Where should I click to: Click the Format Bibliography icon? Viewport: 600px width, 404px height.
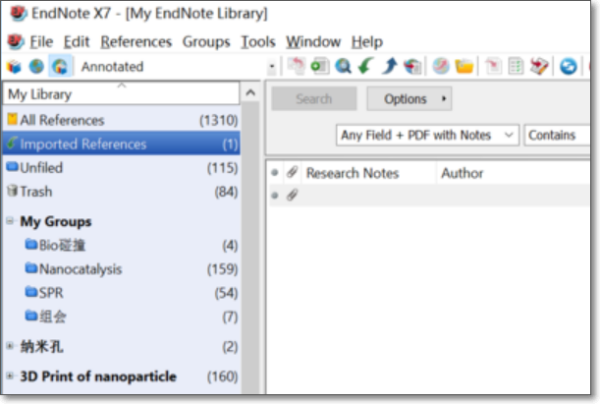516,67
